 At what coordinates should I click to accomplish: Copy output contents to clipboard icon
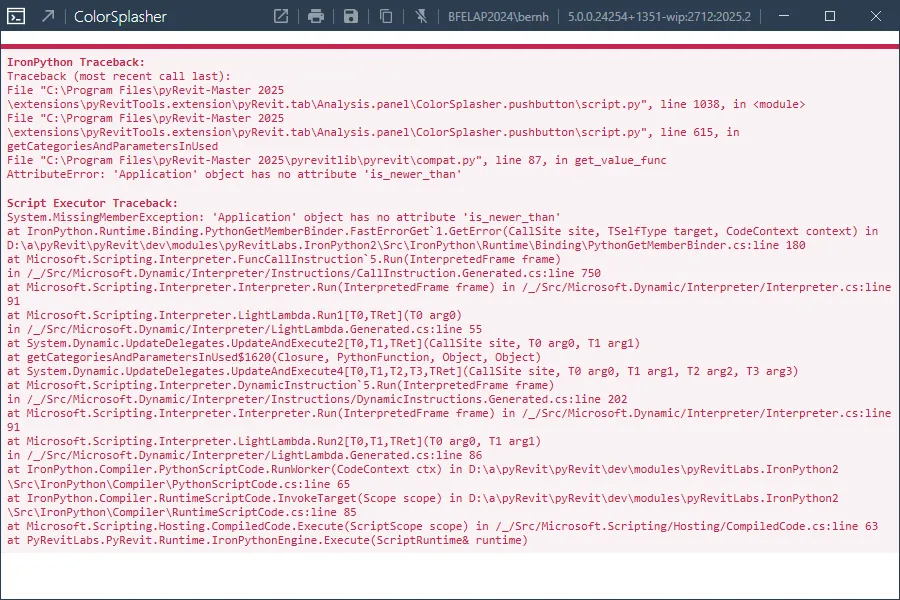pos(386,16)
